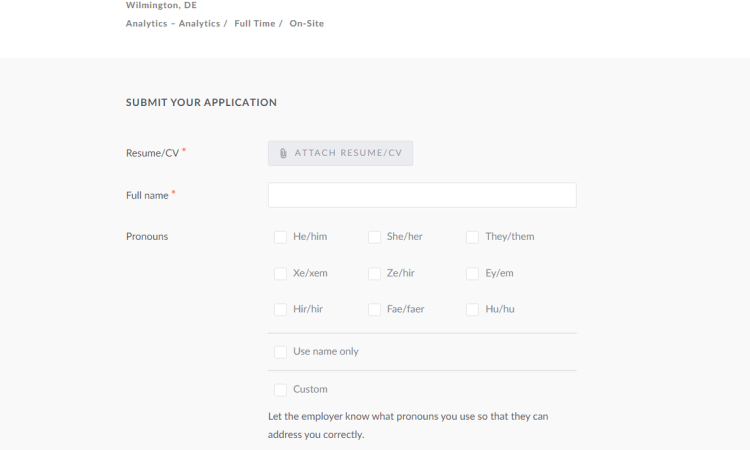Image resolution: width=750 pixels, height=450 pixels.
Task: Tick the They/them pronoun option
Action: 473,237
